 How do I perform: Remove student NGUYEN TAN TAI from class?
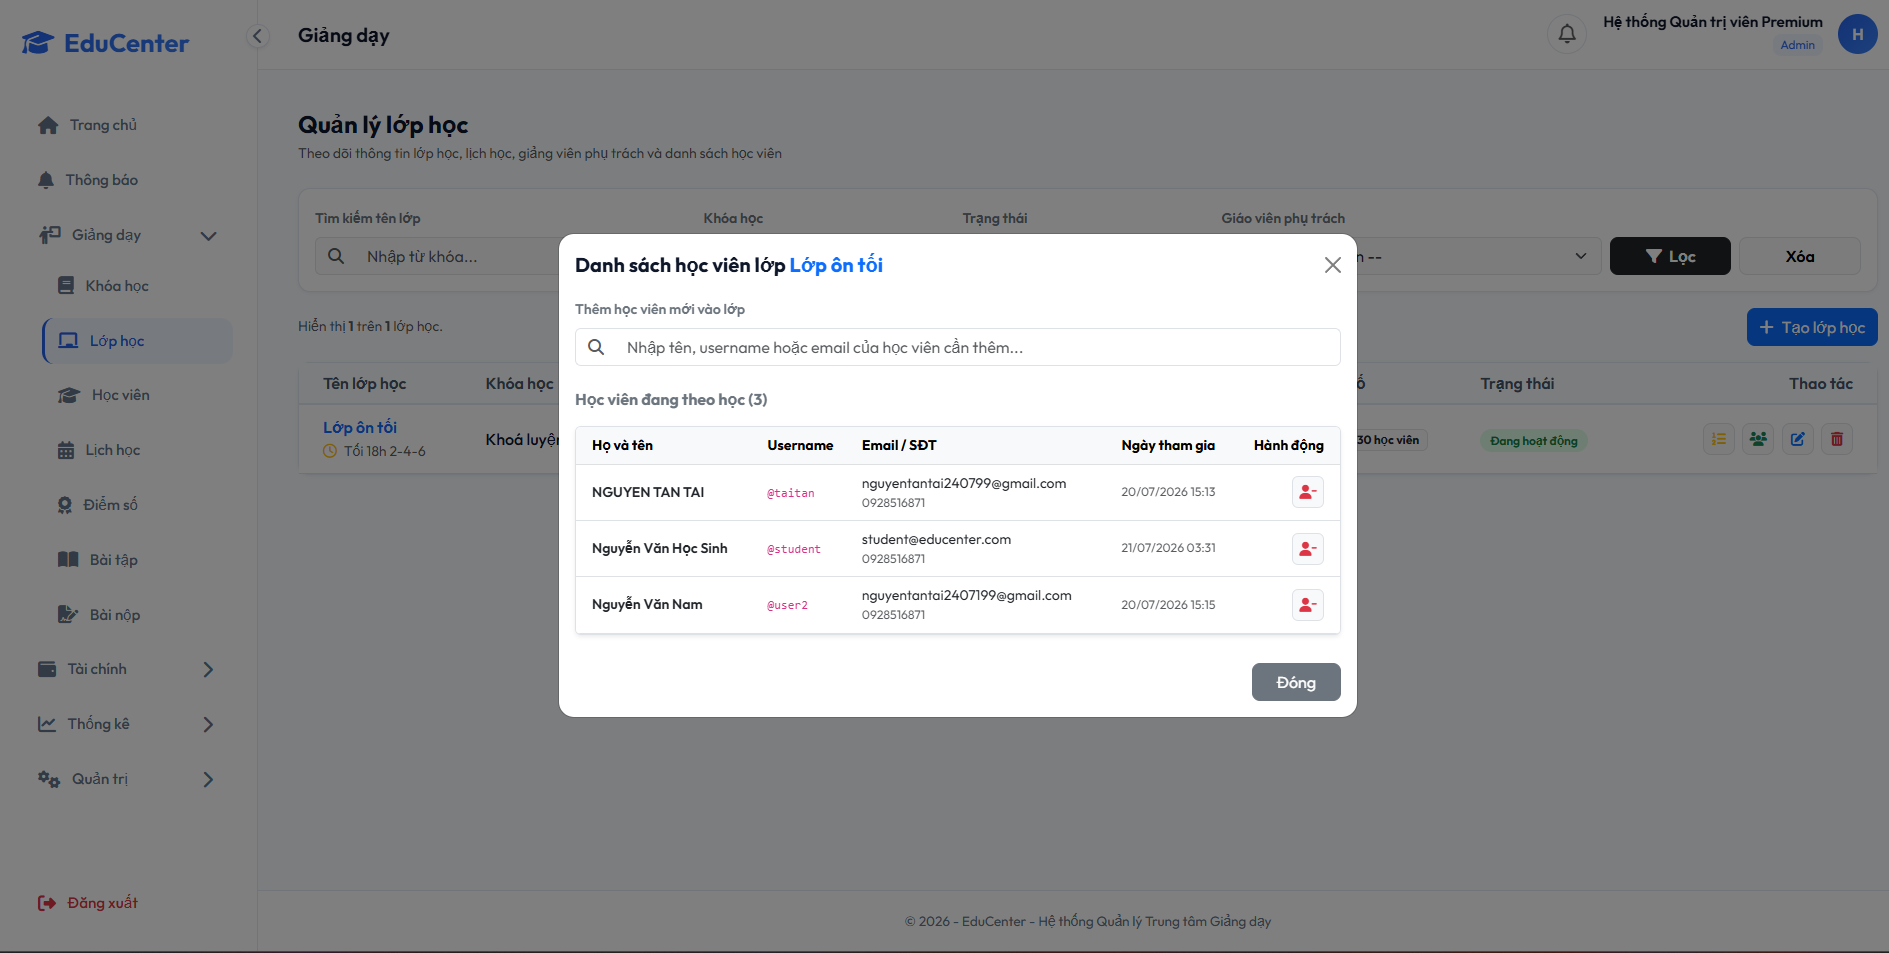pyautogui.click(x=1307, y=492)
